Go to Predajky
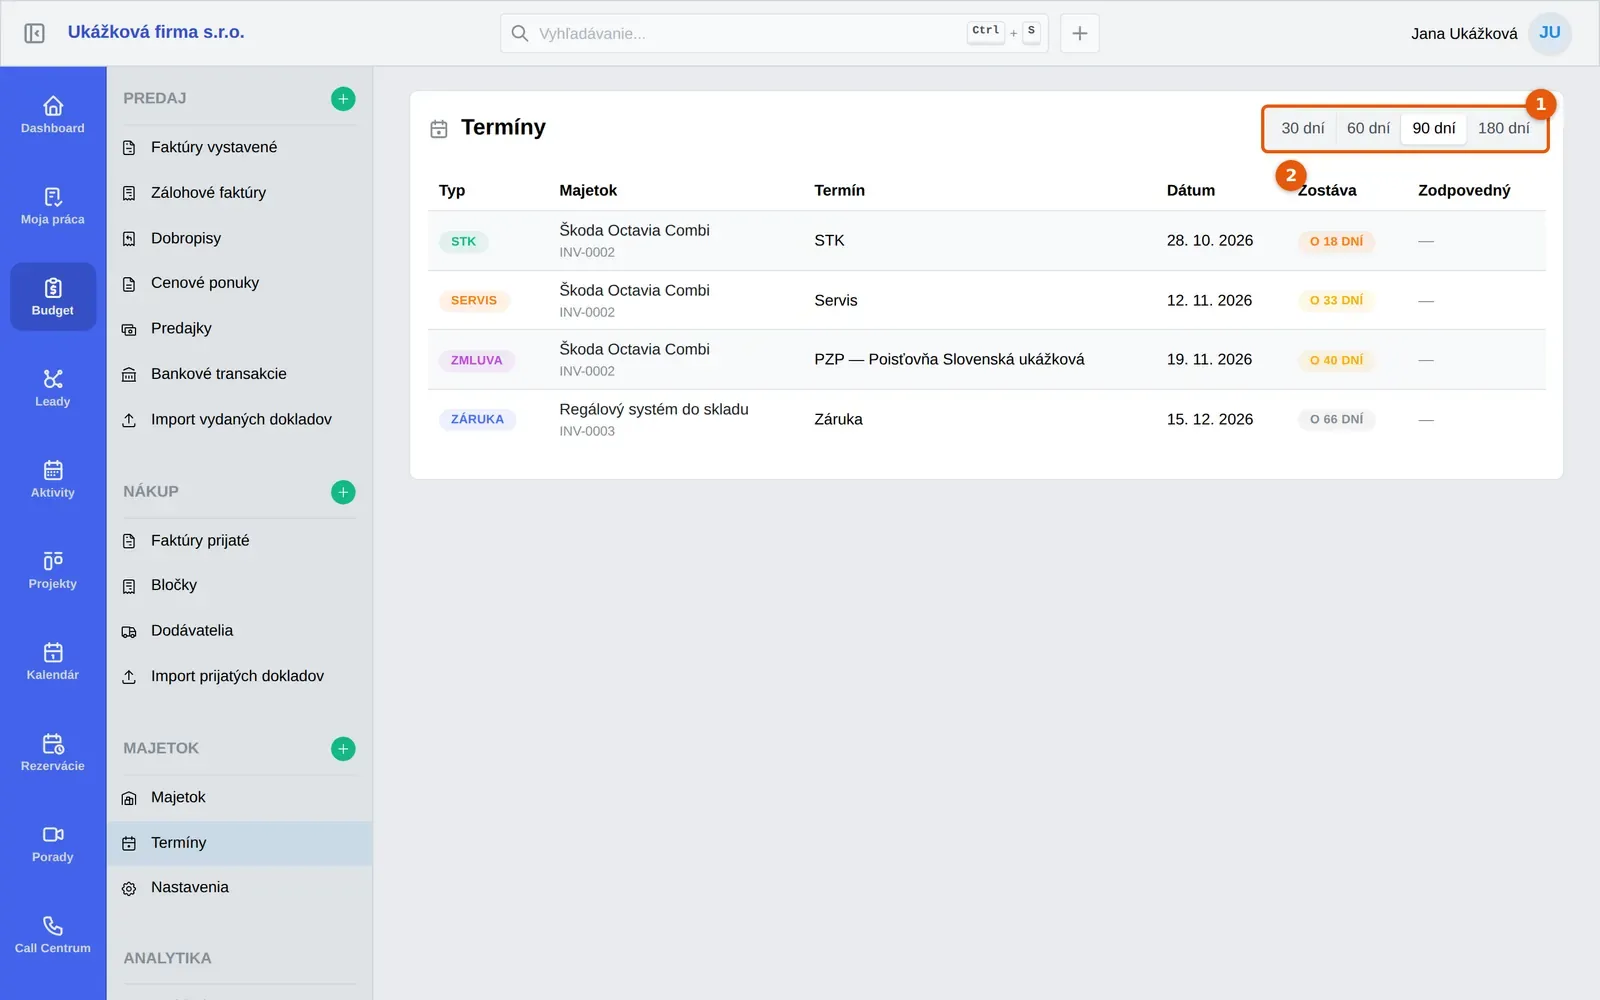1600x1000 pixels. pos(240,328)
